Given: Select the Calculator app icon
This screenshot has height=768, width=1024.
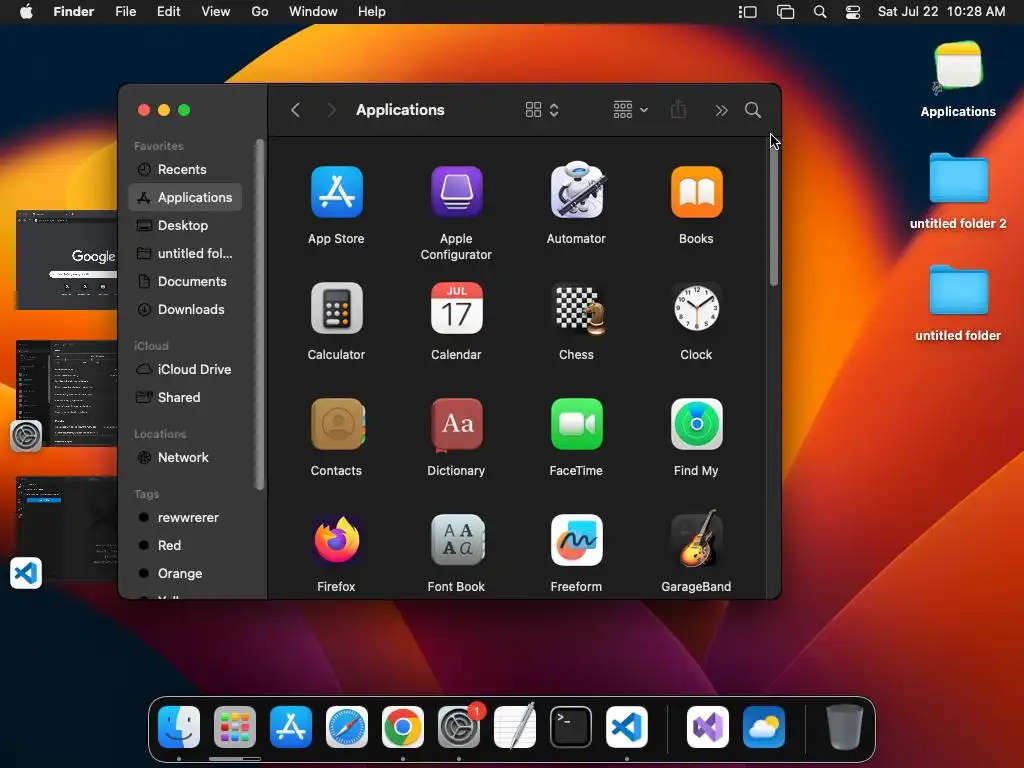Looking at the screenshot, I should [336, 308].
